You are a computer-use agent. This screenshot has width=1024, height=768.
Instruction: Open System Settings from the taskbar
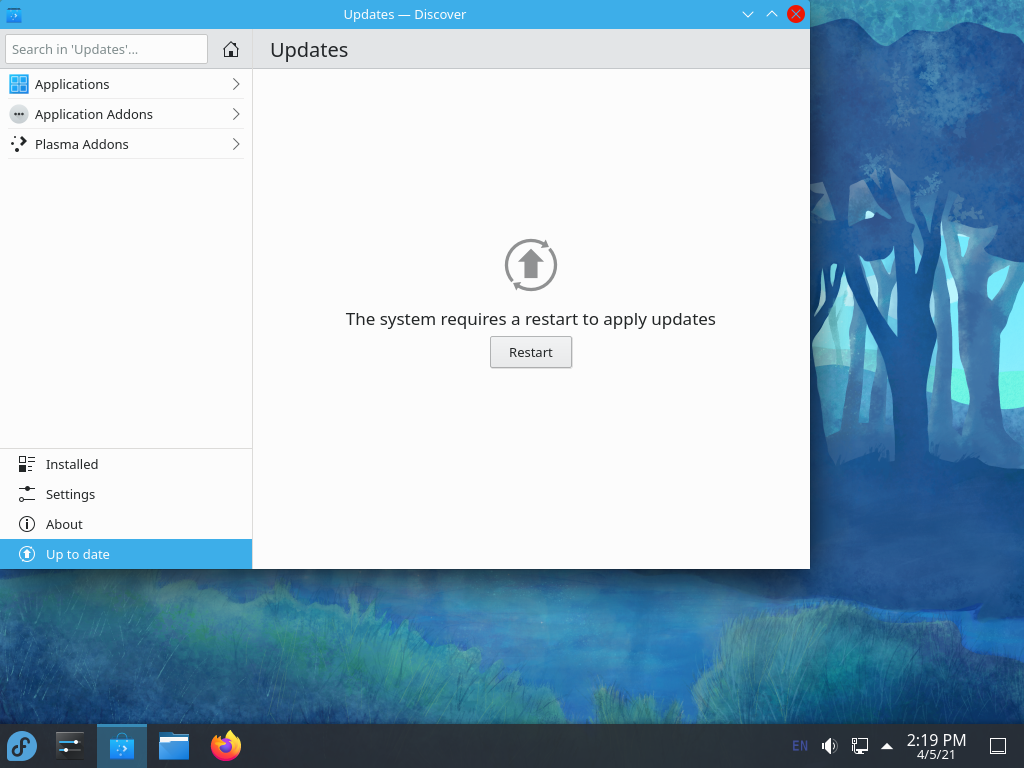(x=70, y=746)
